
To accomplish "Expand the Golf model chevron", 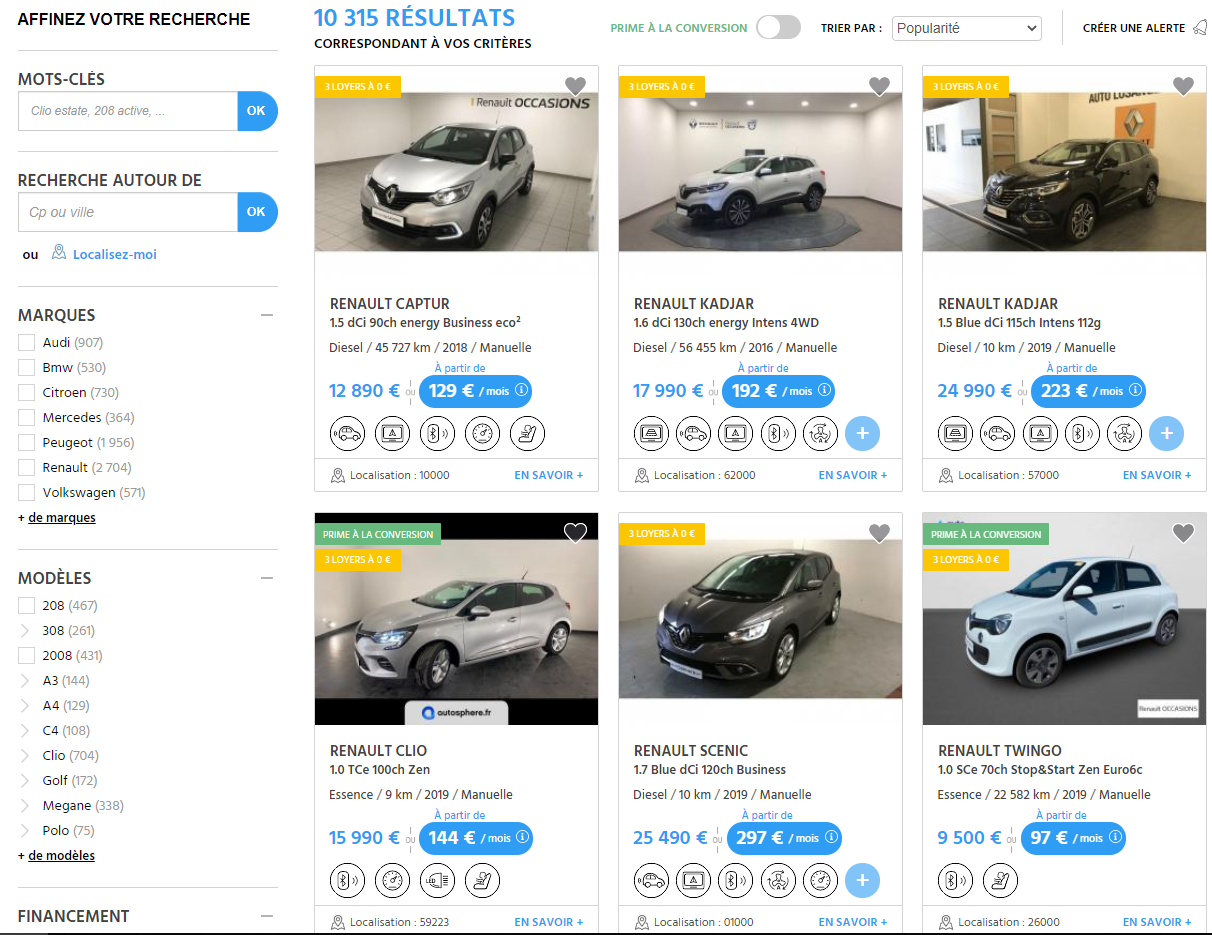I will (x=25, y=781).
